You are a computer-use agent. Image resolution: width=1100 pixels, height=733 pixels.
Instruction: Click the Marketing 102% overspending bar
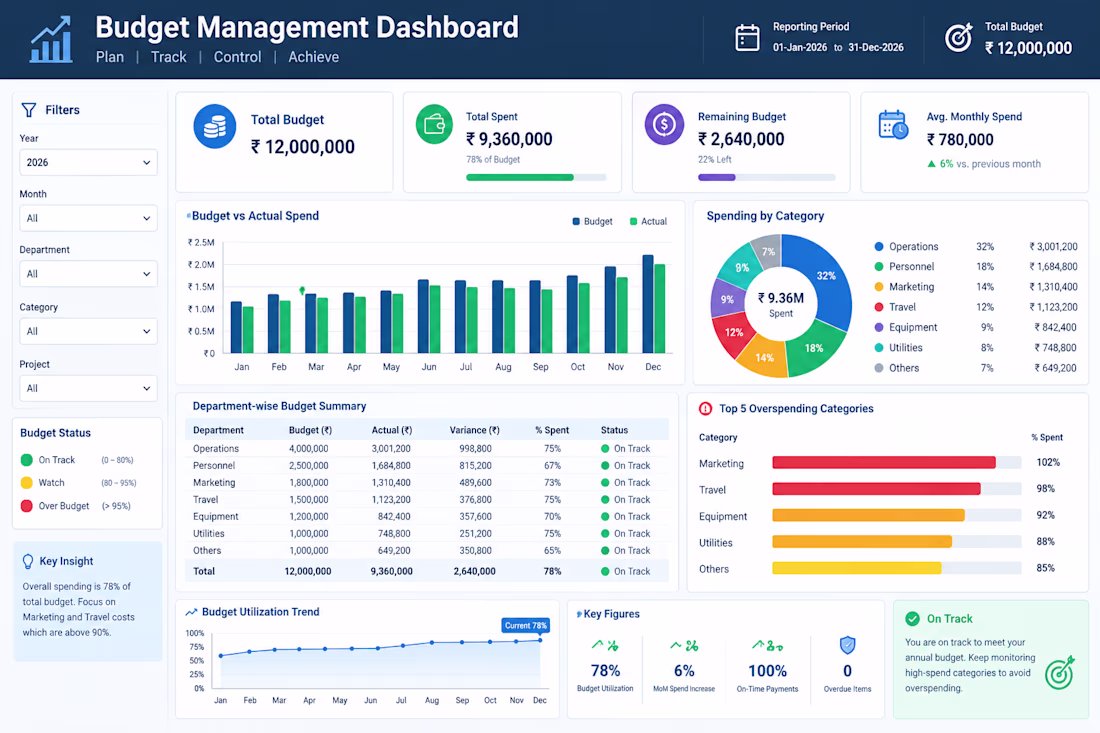pyautogui.click(x=884, y=462)
